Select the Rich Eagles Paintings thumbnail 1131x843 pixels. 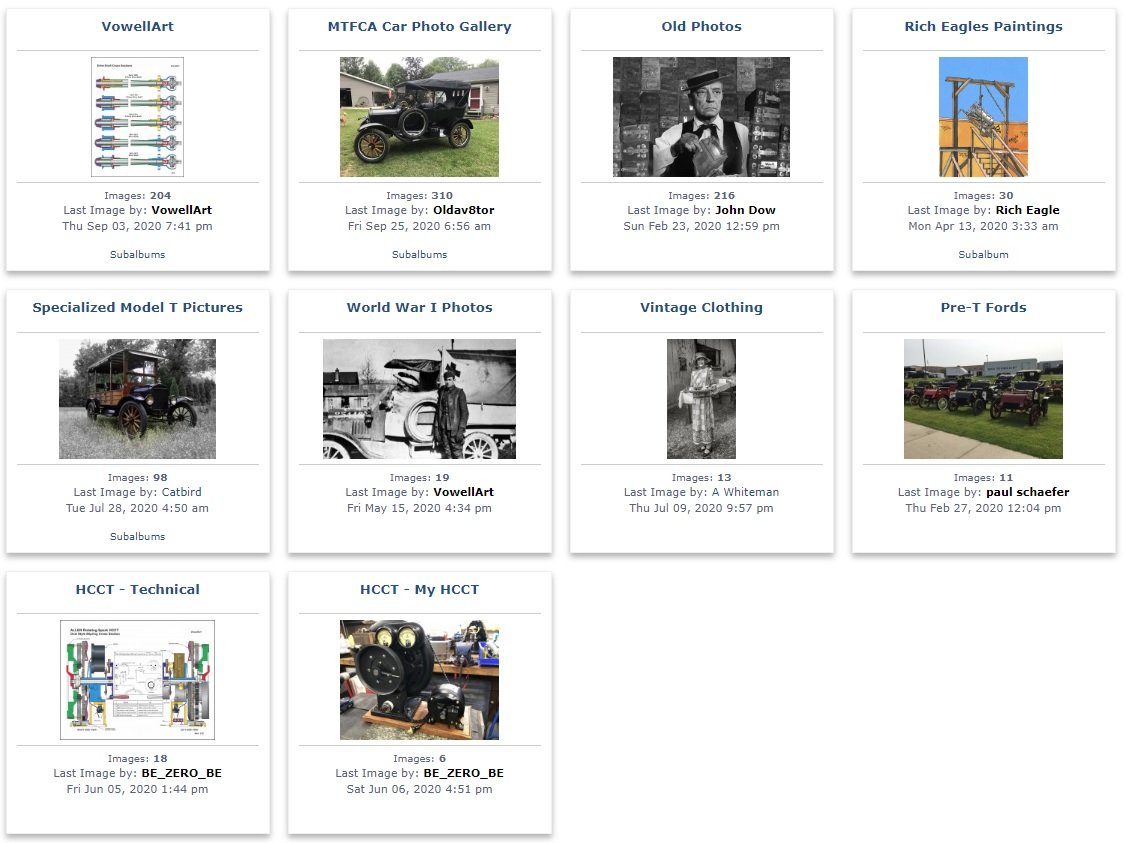983,117
